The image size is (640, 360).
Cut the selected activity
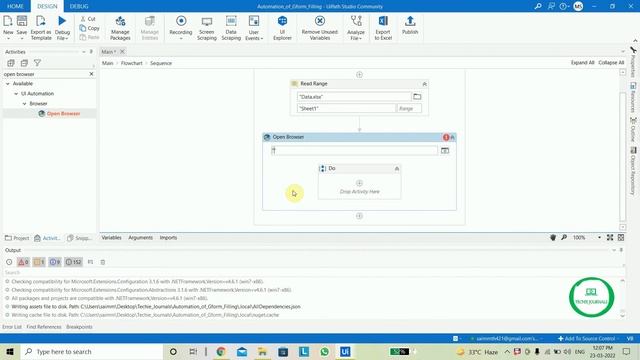coord(88,19)
